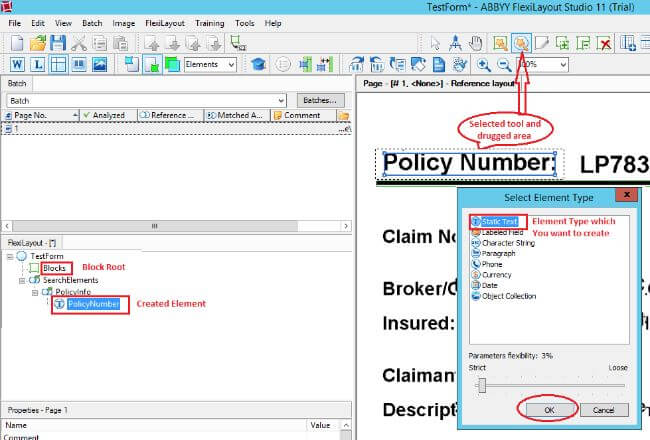Click the Copy icon in toolbar

[99, 43]
